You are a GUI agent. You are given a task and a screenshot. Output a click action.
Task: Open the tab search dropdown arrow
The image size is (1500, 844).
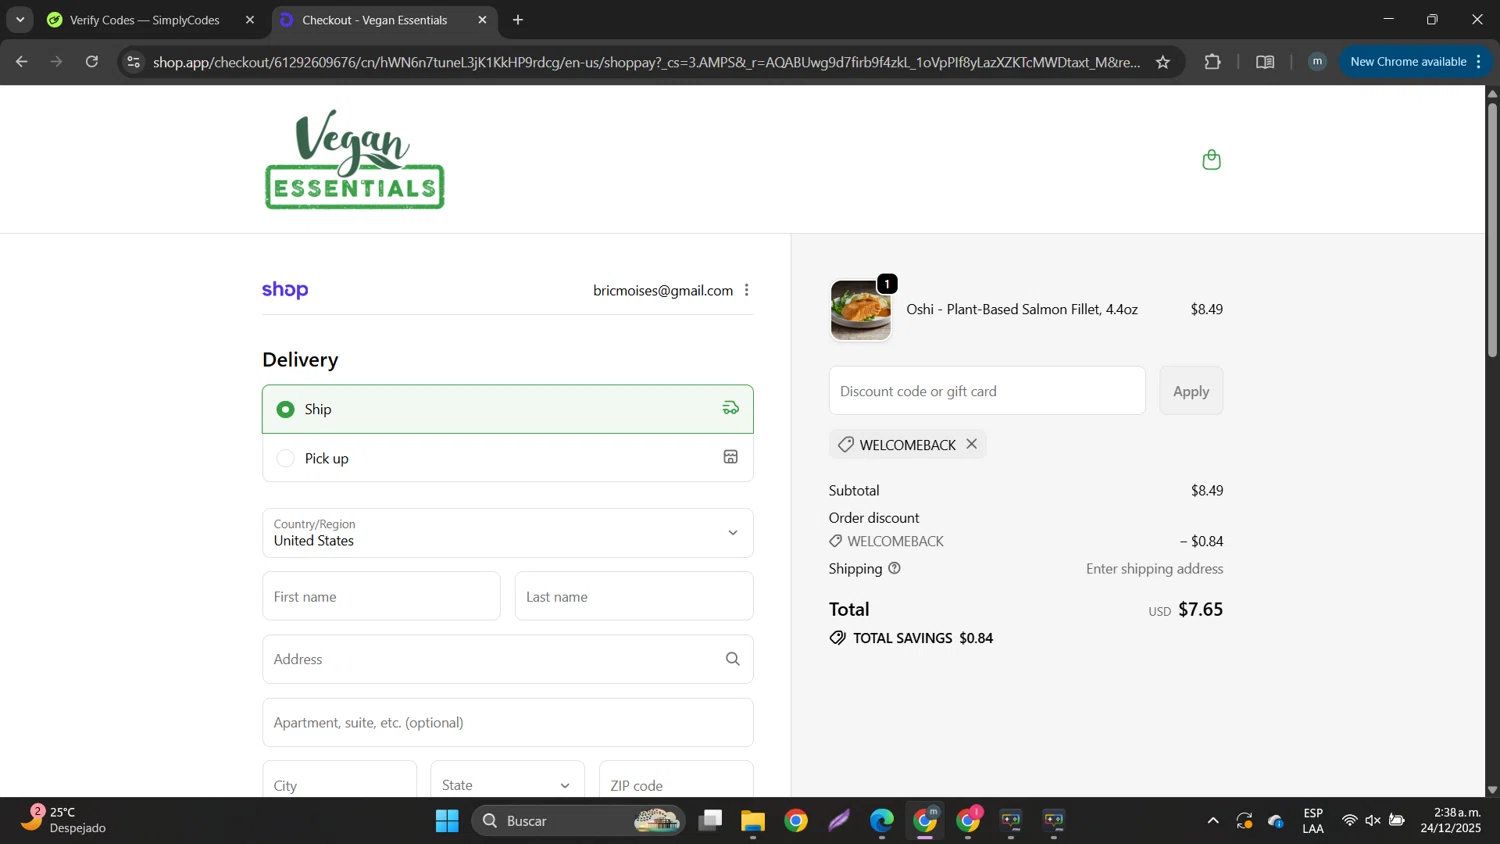point(20,20)
